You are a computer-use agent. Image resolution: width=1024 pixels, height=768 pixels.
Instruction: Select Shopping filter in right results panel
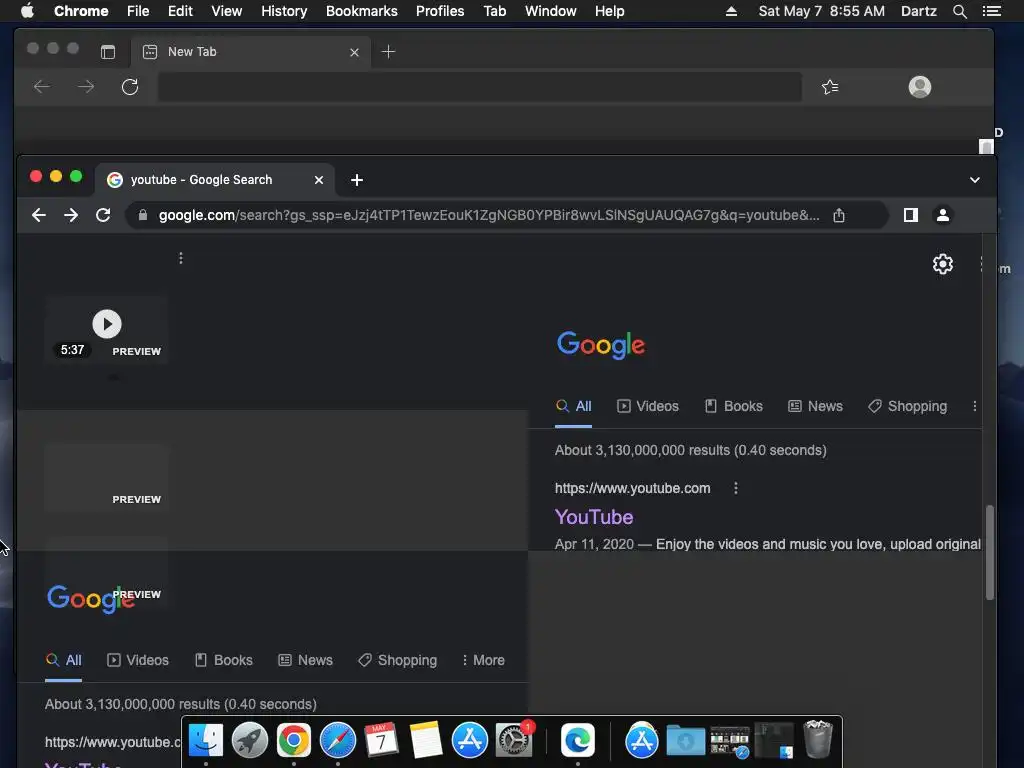(907, 406)
